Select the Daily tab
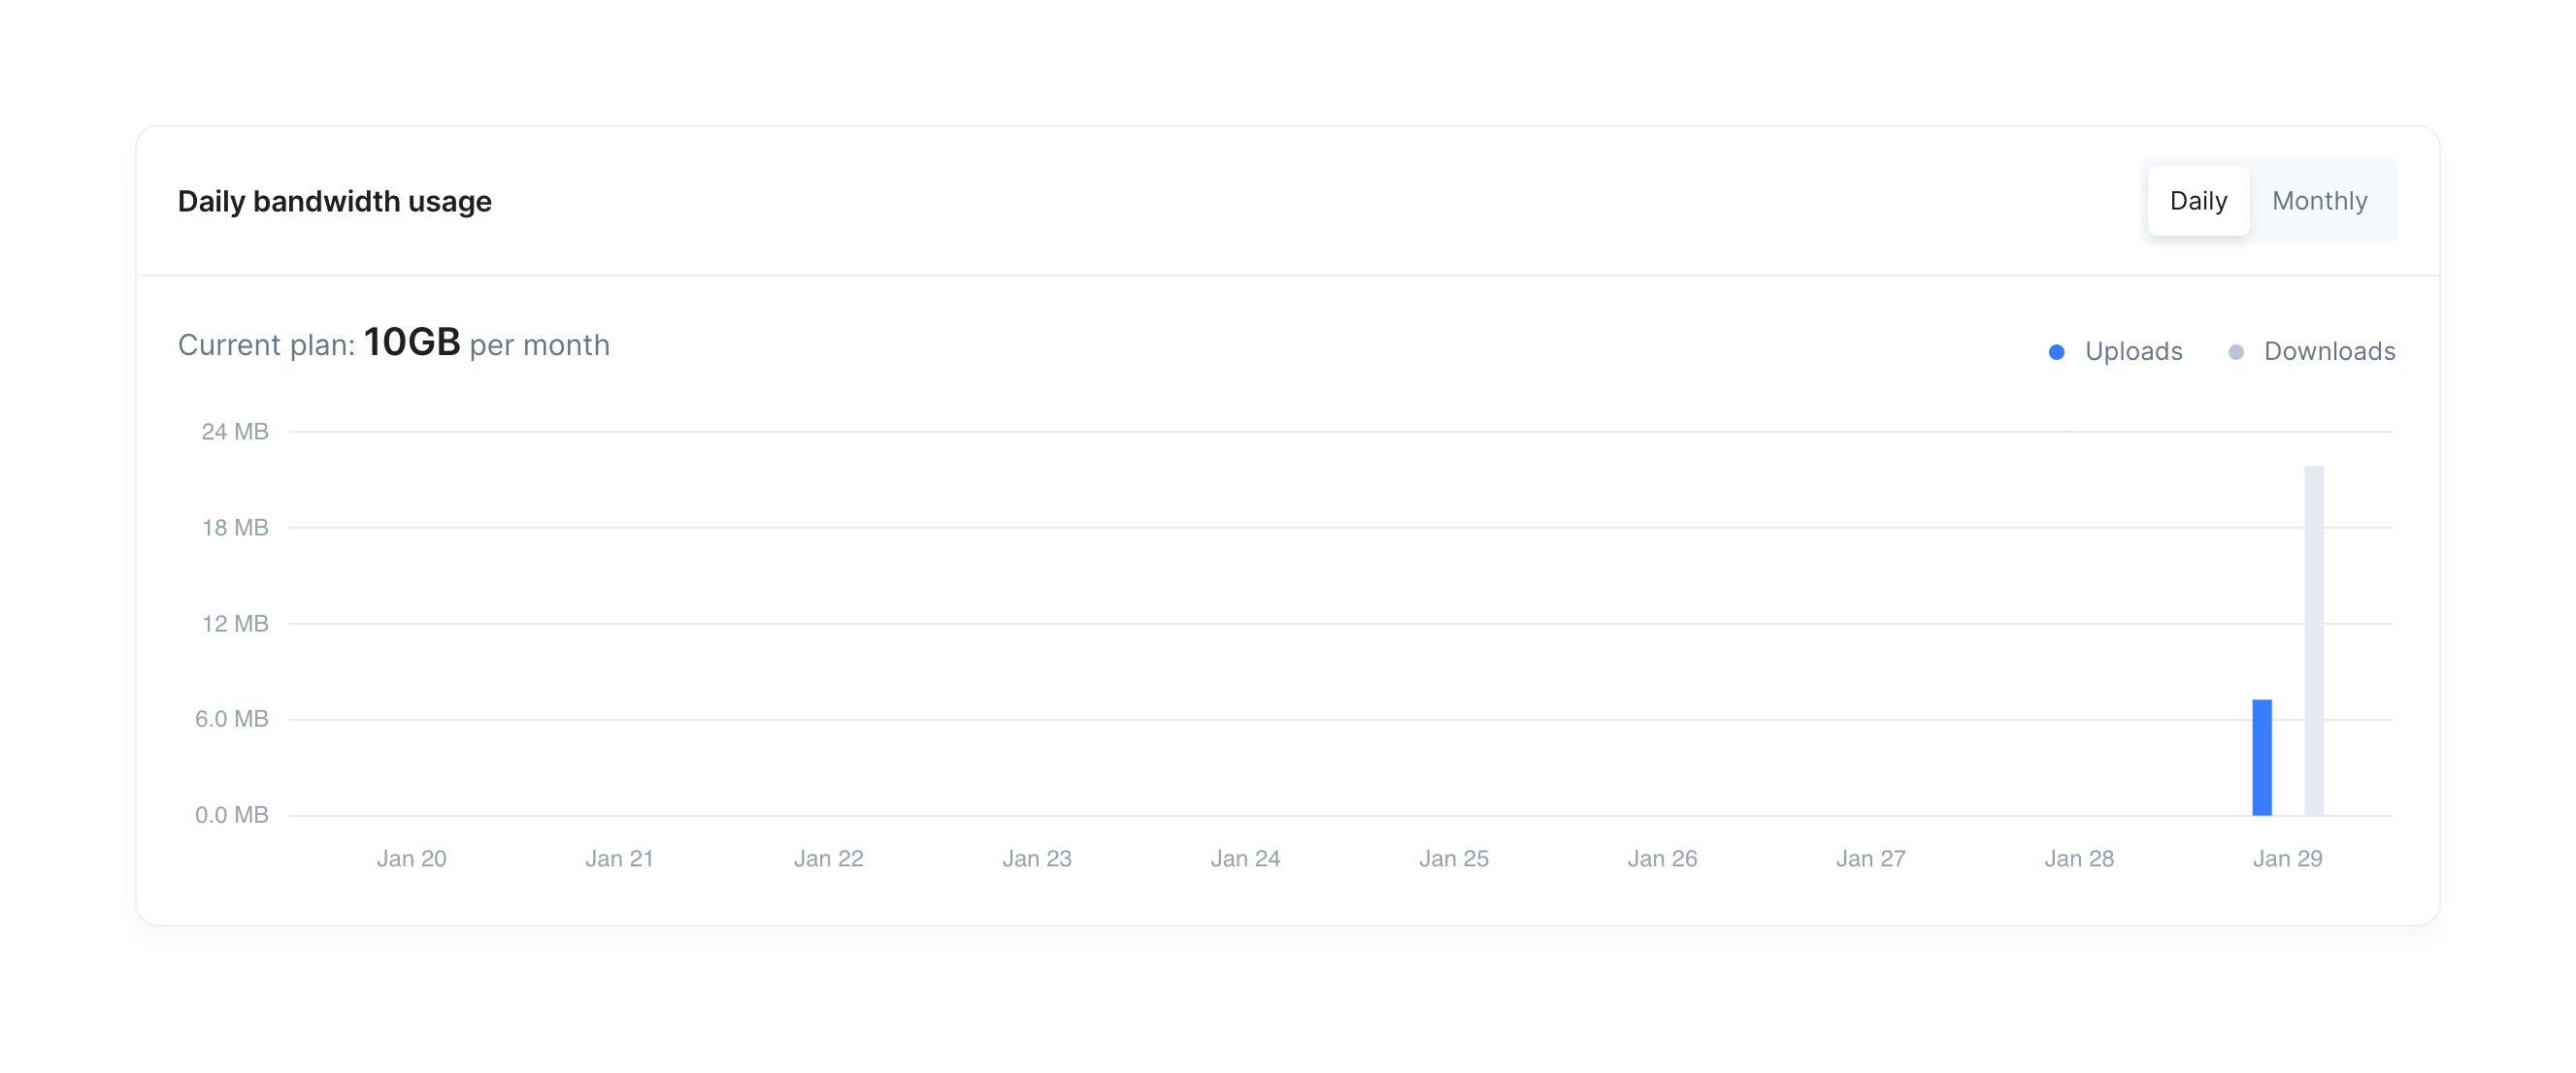 point(2198,201)
